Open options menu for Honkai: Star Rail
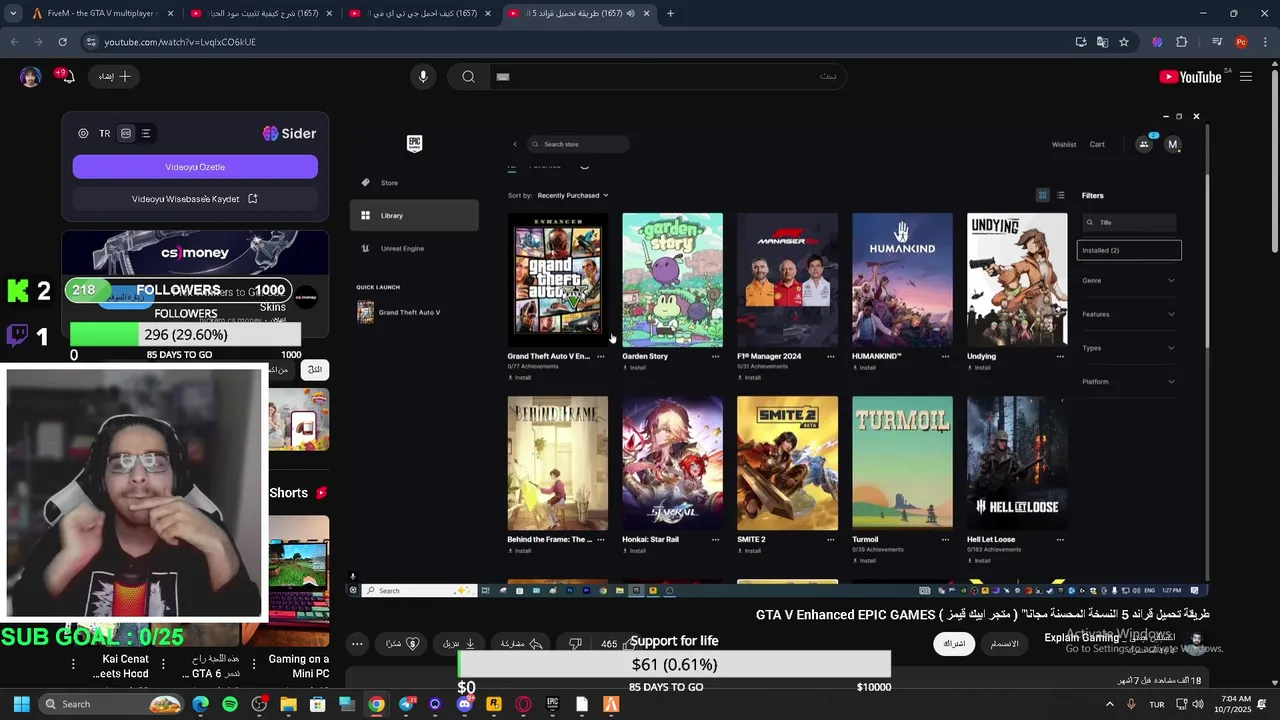Image resolution: width=1280 pixels, height=720 pixels. coord(715,539)
